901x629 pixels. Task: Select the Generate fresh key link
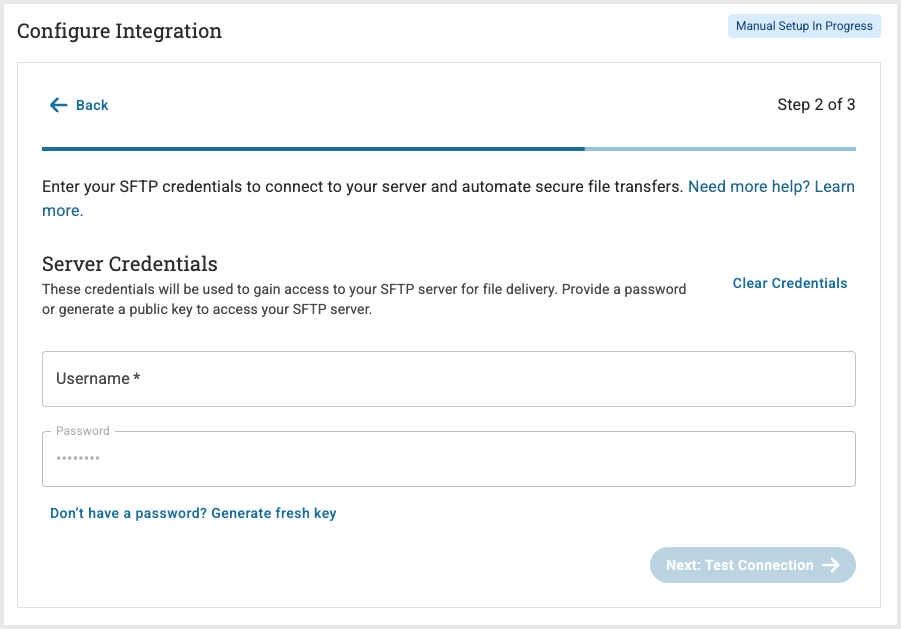[x=193, y=513]
